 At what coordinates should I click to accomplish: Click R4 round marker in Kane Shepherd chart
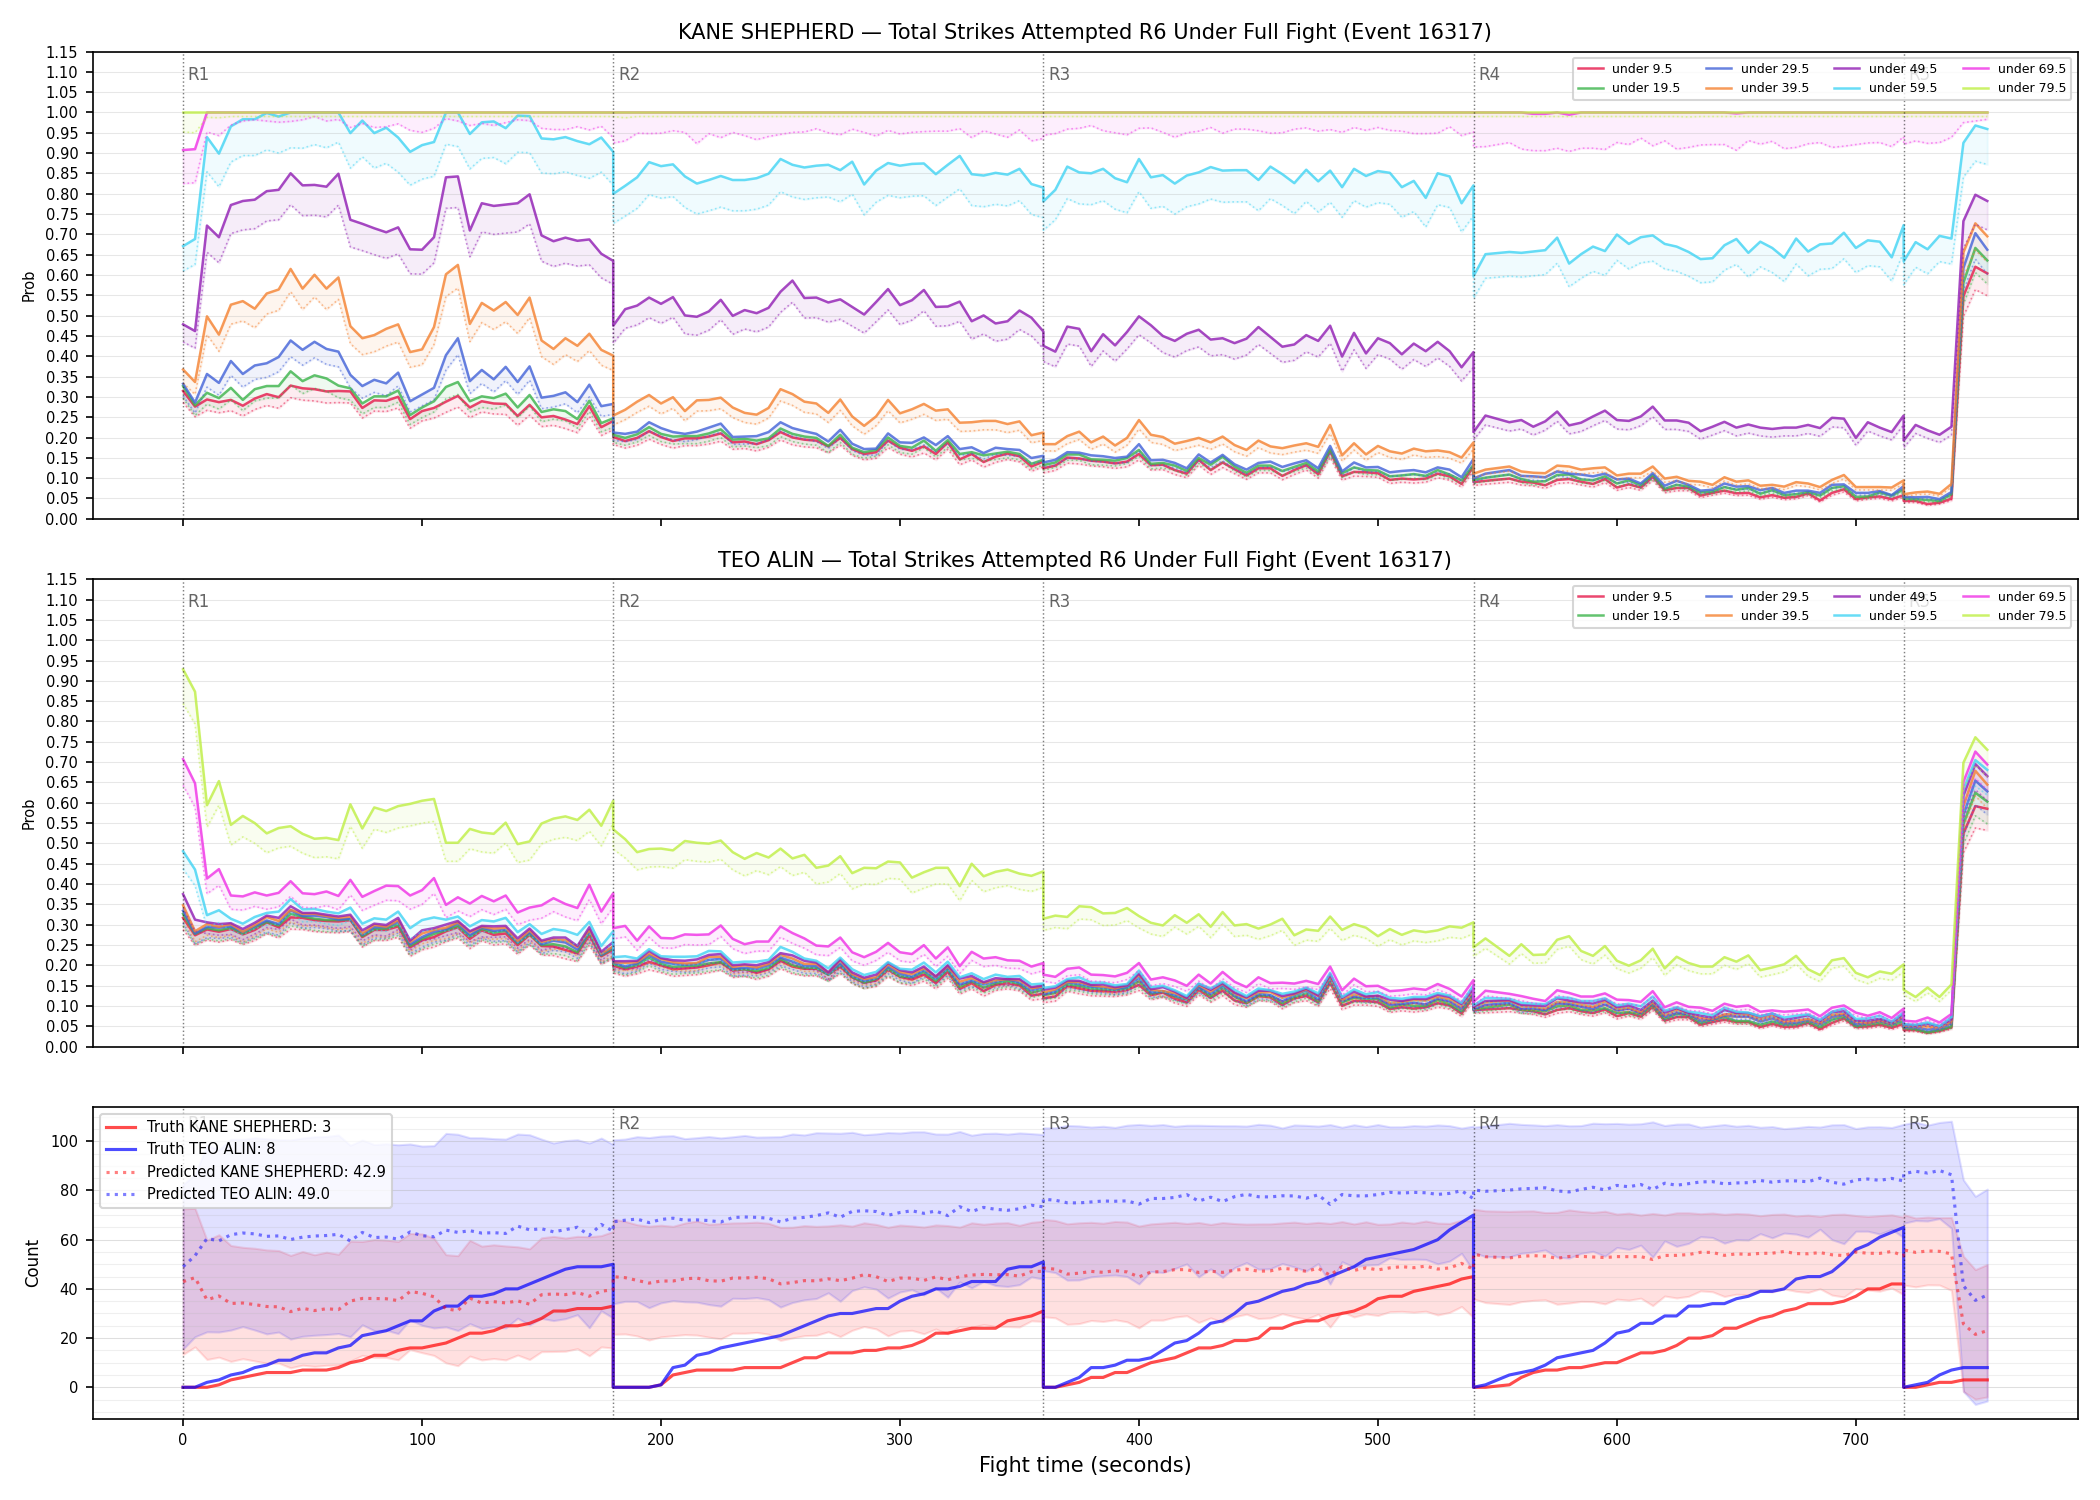click(x=1489, y=74)
